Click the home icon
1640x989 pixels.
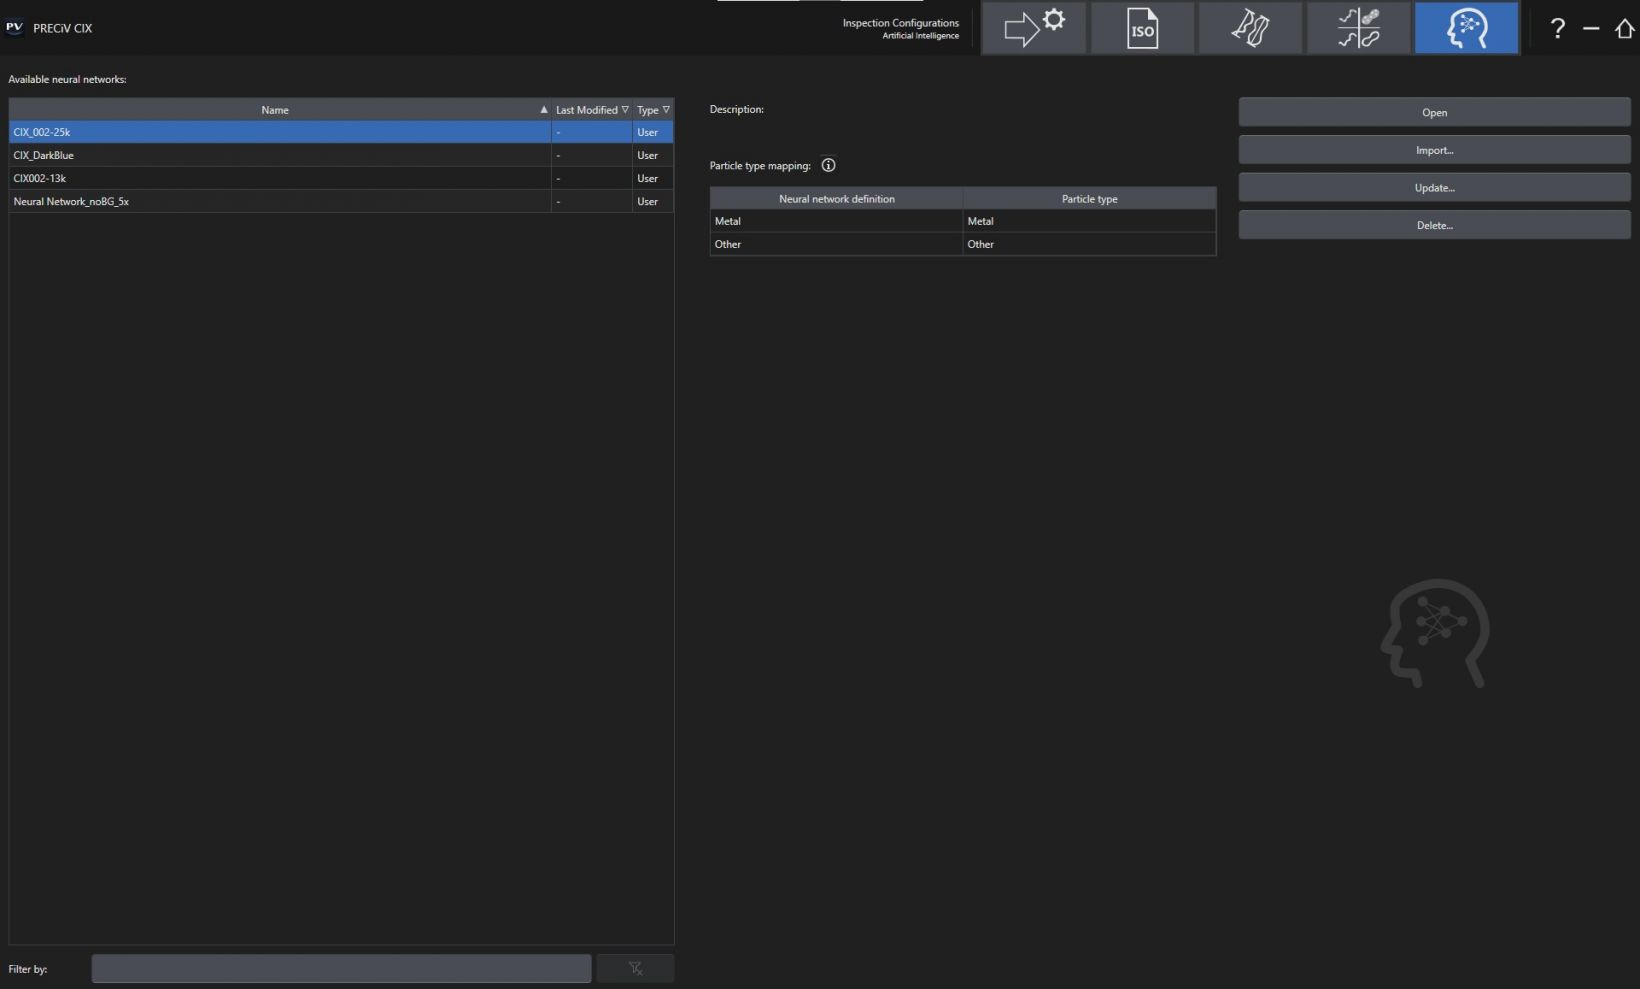coord(1624,29)
